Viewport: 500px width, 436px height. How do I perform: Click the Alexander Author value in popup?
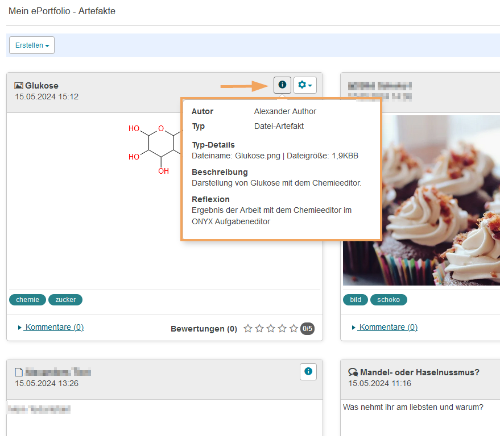pos(285,111)
